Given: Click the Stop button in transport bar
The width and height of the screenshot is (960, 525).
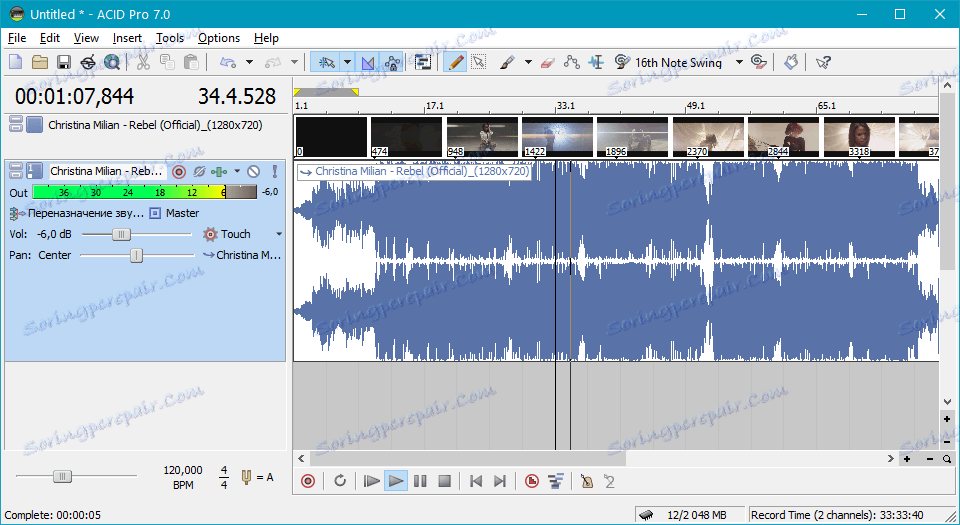Looking at the screenshot, I should click(445, 481).
